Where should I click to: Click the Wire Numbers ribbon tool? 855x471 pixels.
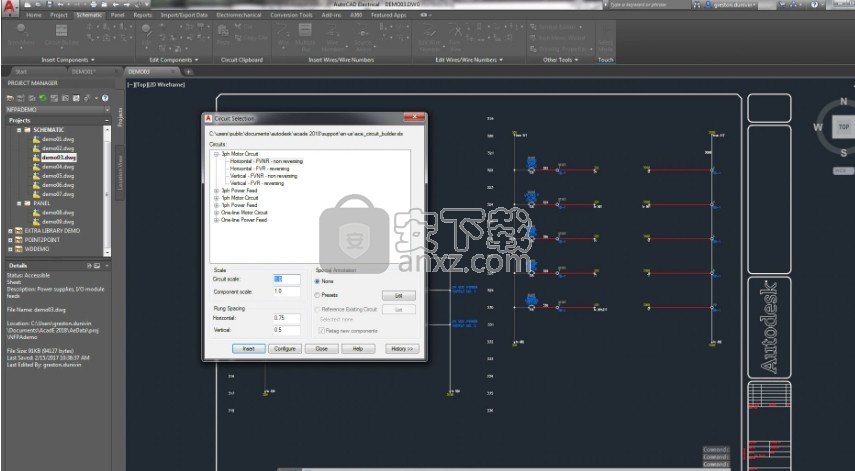pyautogui.click(x=332, y=35)
